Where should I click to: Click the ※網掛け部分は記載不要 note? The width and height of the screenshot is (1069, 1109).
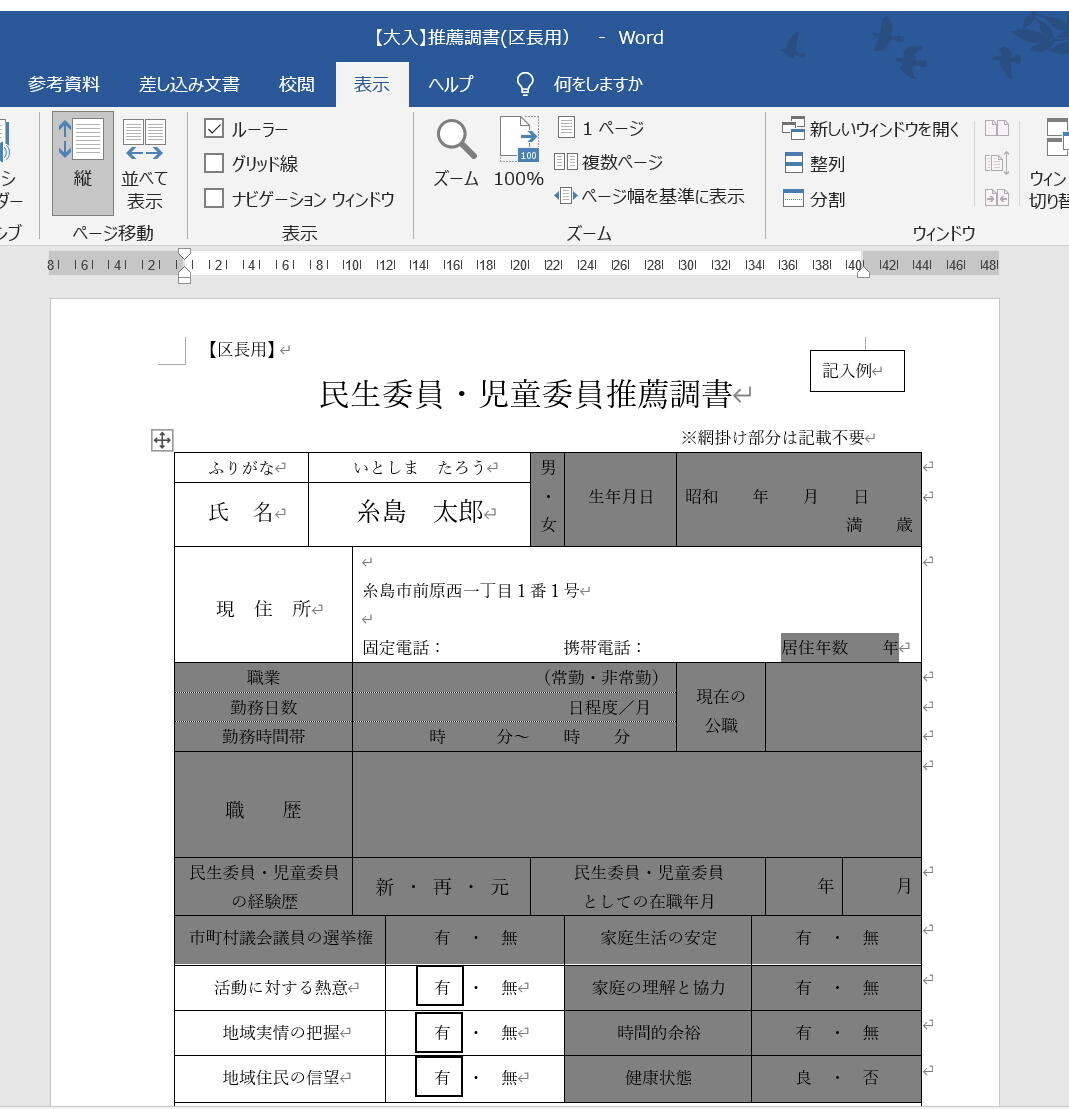coord(773,438)
